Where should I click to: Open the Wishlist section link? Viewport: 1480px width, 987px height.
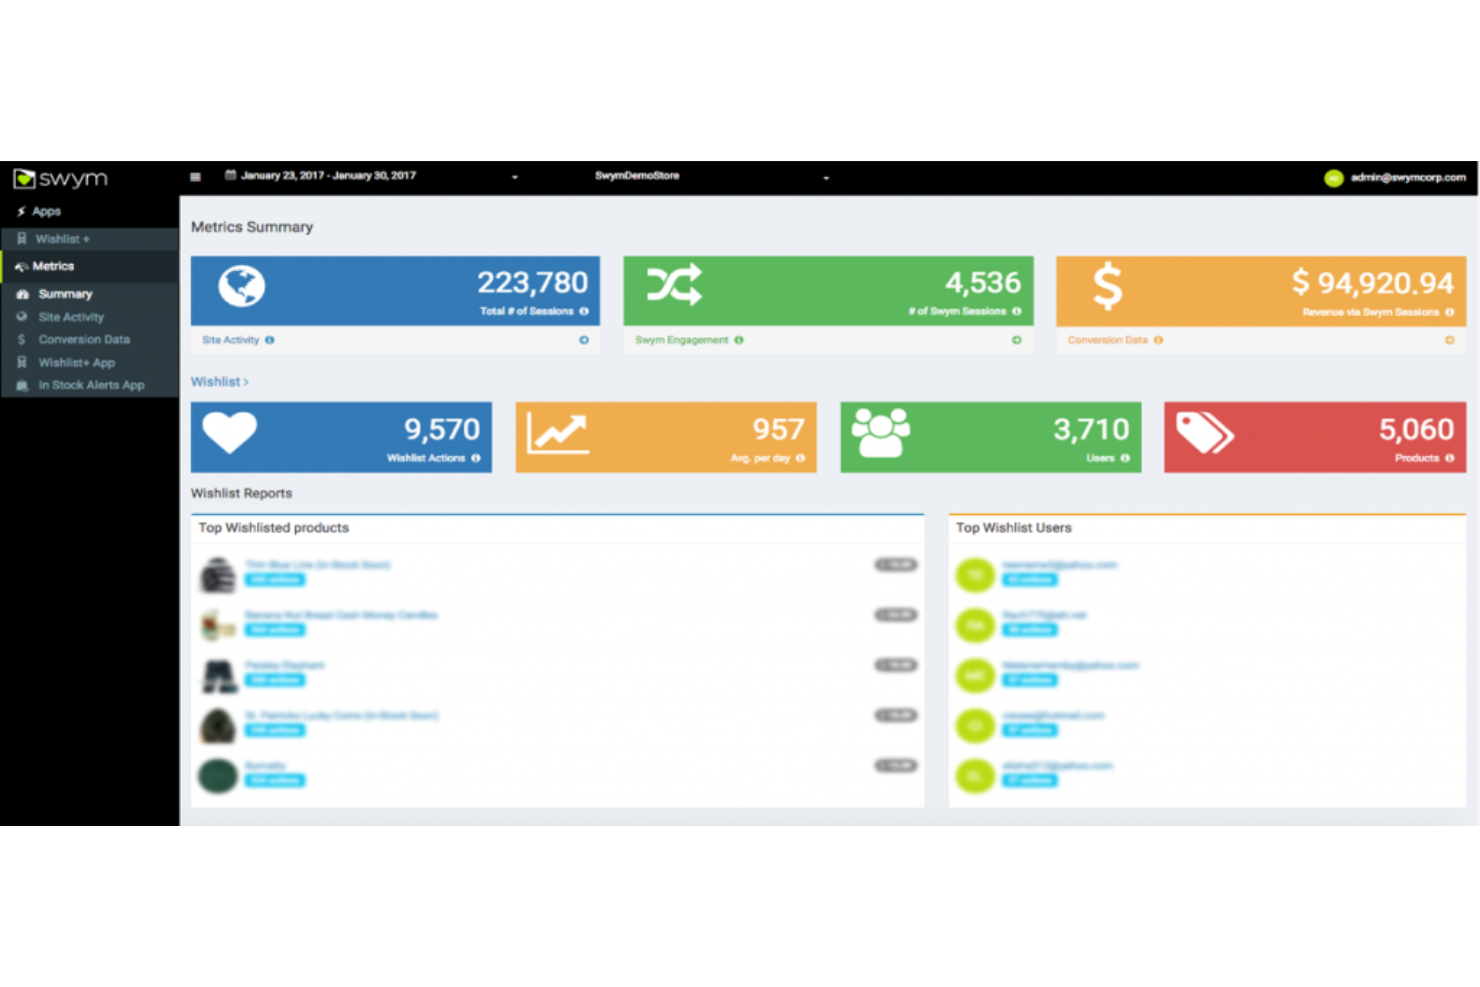tap(219, 382)
